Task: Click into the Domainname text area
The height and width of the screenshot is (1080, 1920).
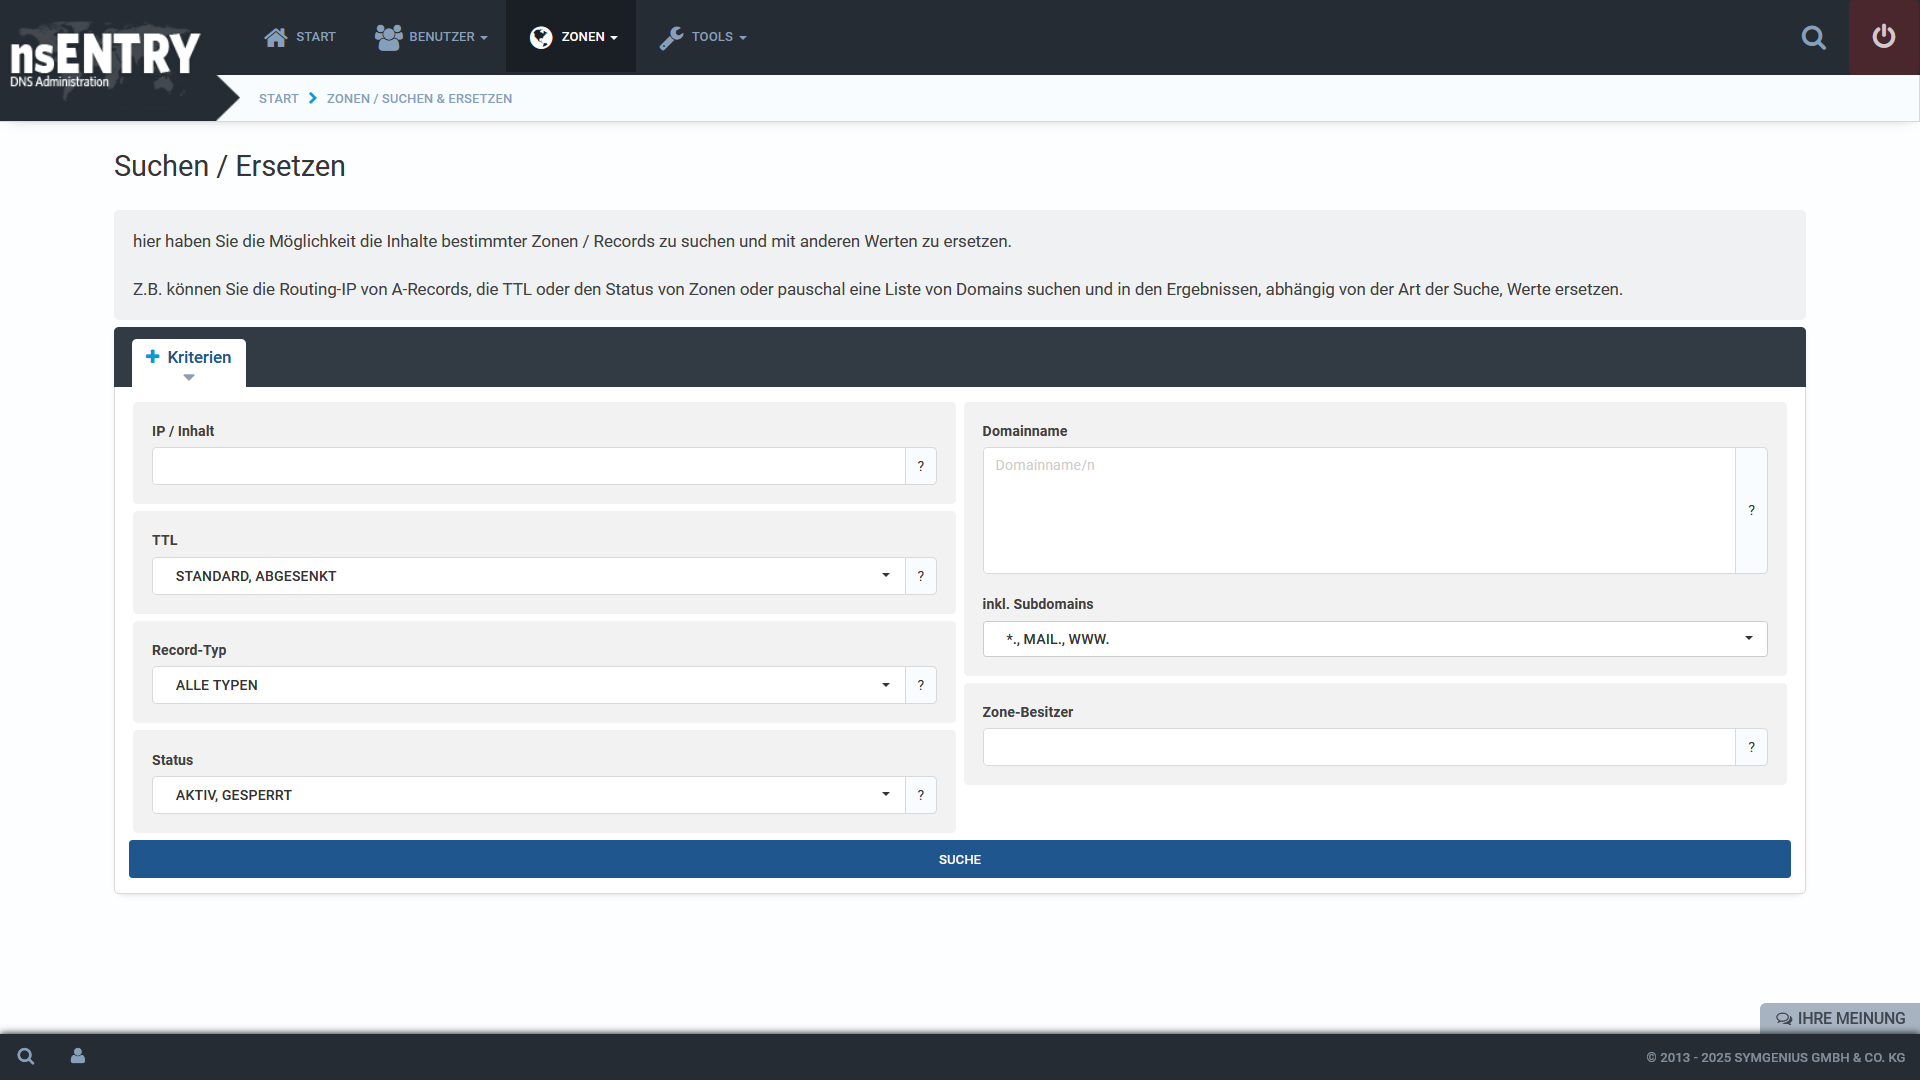Action: pos(1358,510)
